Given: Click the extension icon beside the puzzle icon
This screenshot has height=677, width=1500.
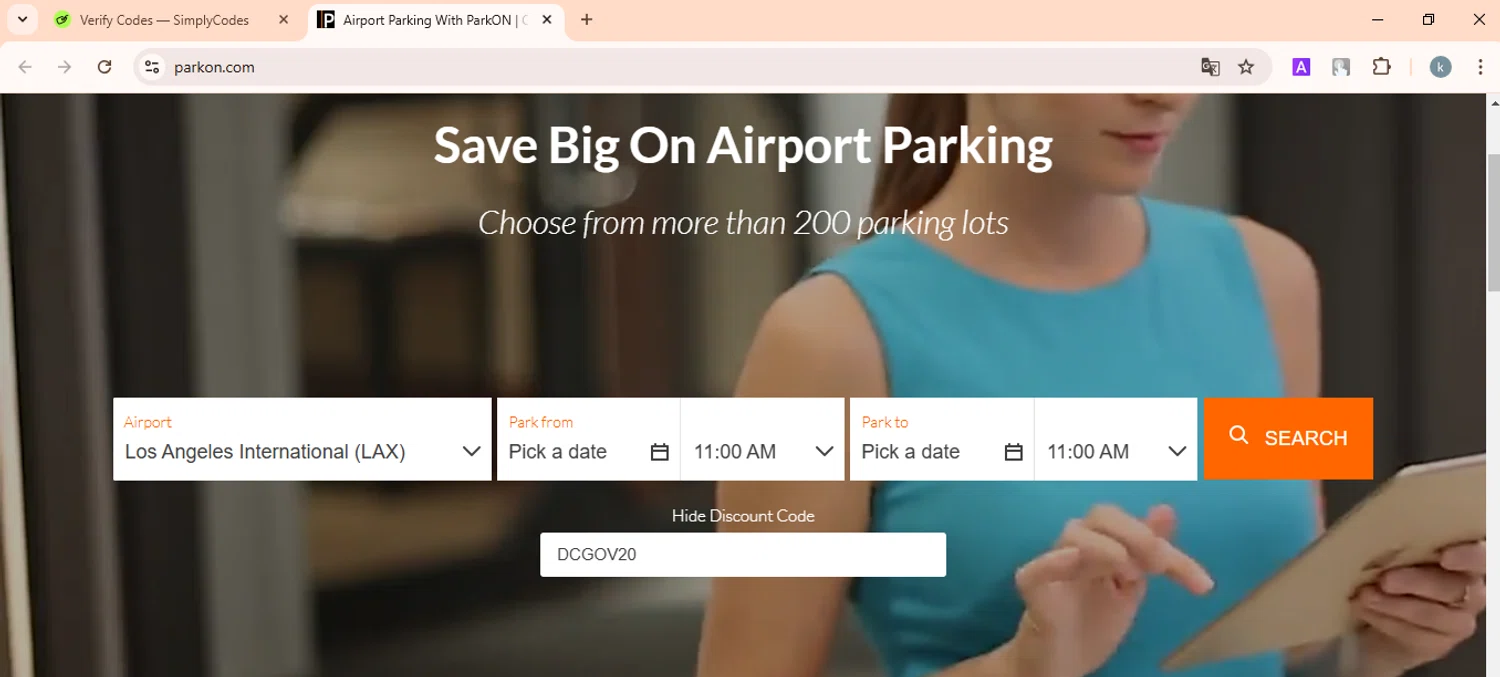Looking at the screenshot, I should [x=1341, y=67].
